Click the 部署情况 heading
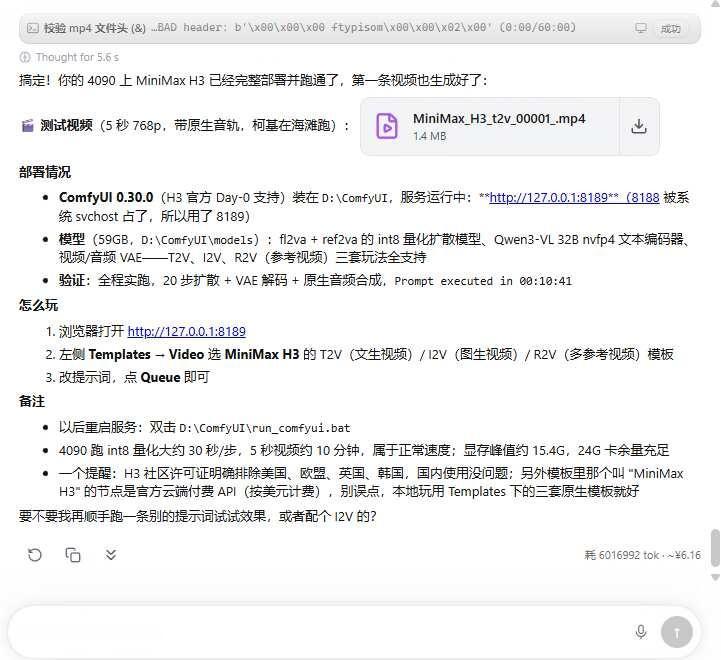Screen dimensions: 721x660 pos(45,172)
